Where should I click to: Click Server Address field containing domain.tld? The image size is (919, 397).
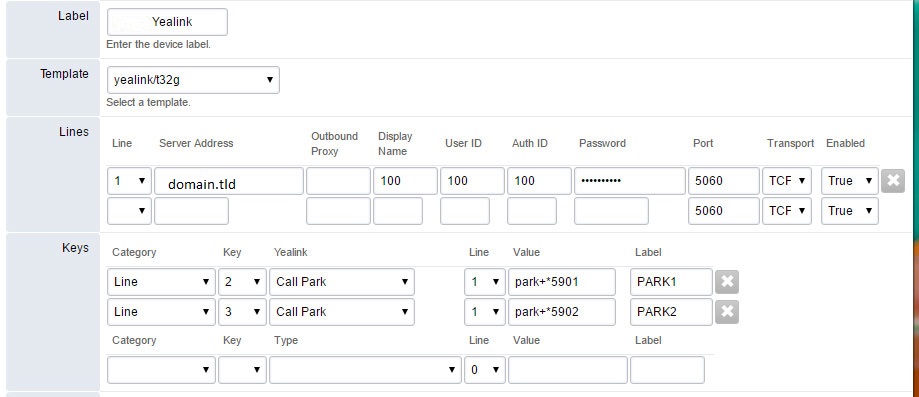pos(229,181)
